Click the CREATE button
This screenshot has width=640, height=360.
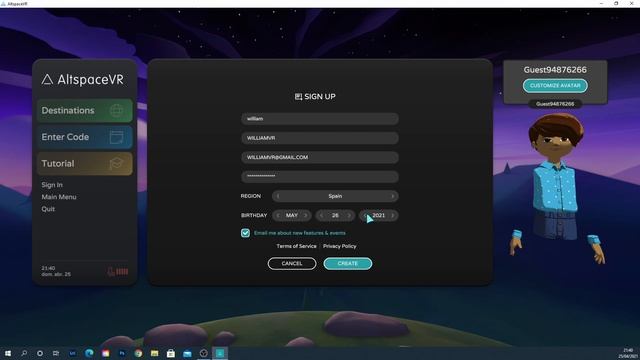pyautogui.click(x=348, y=264)
